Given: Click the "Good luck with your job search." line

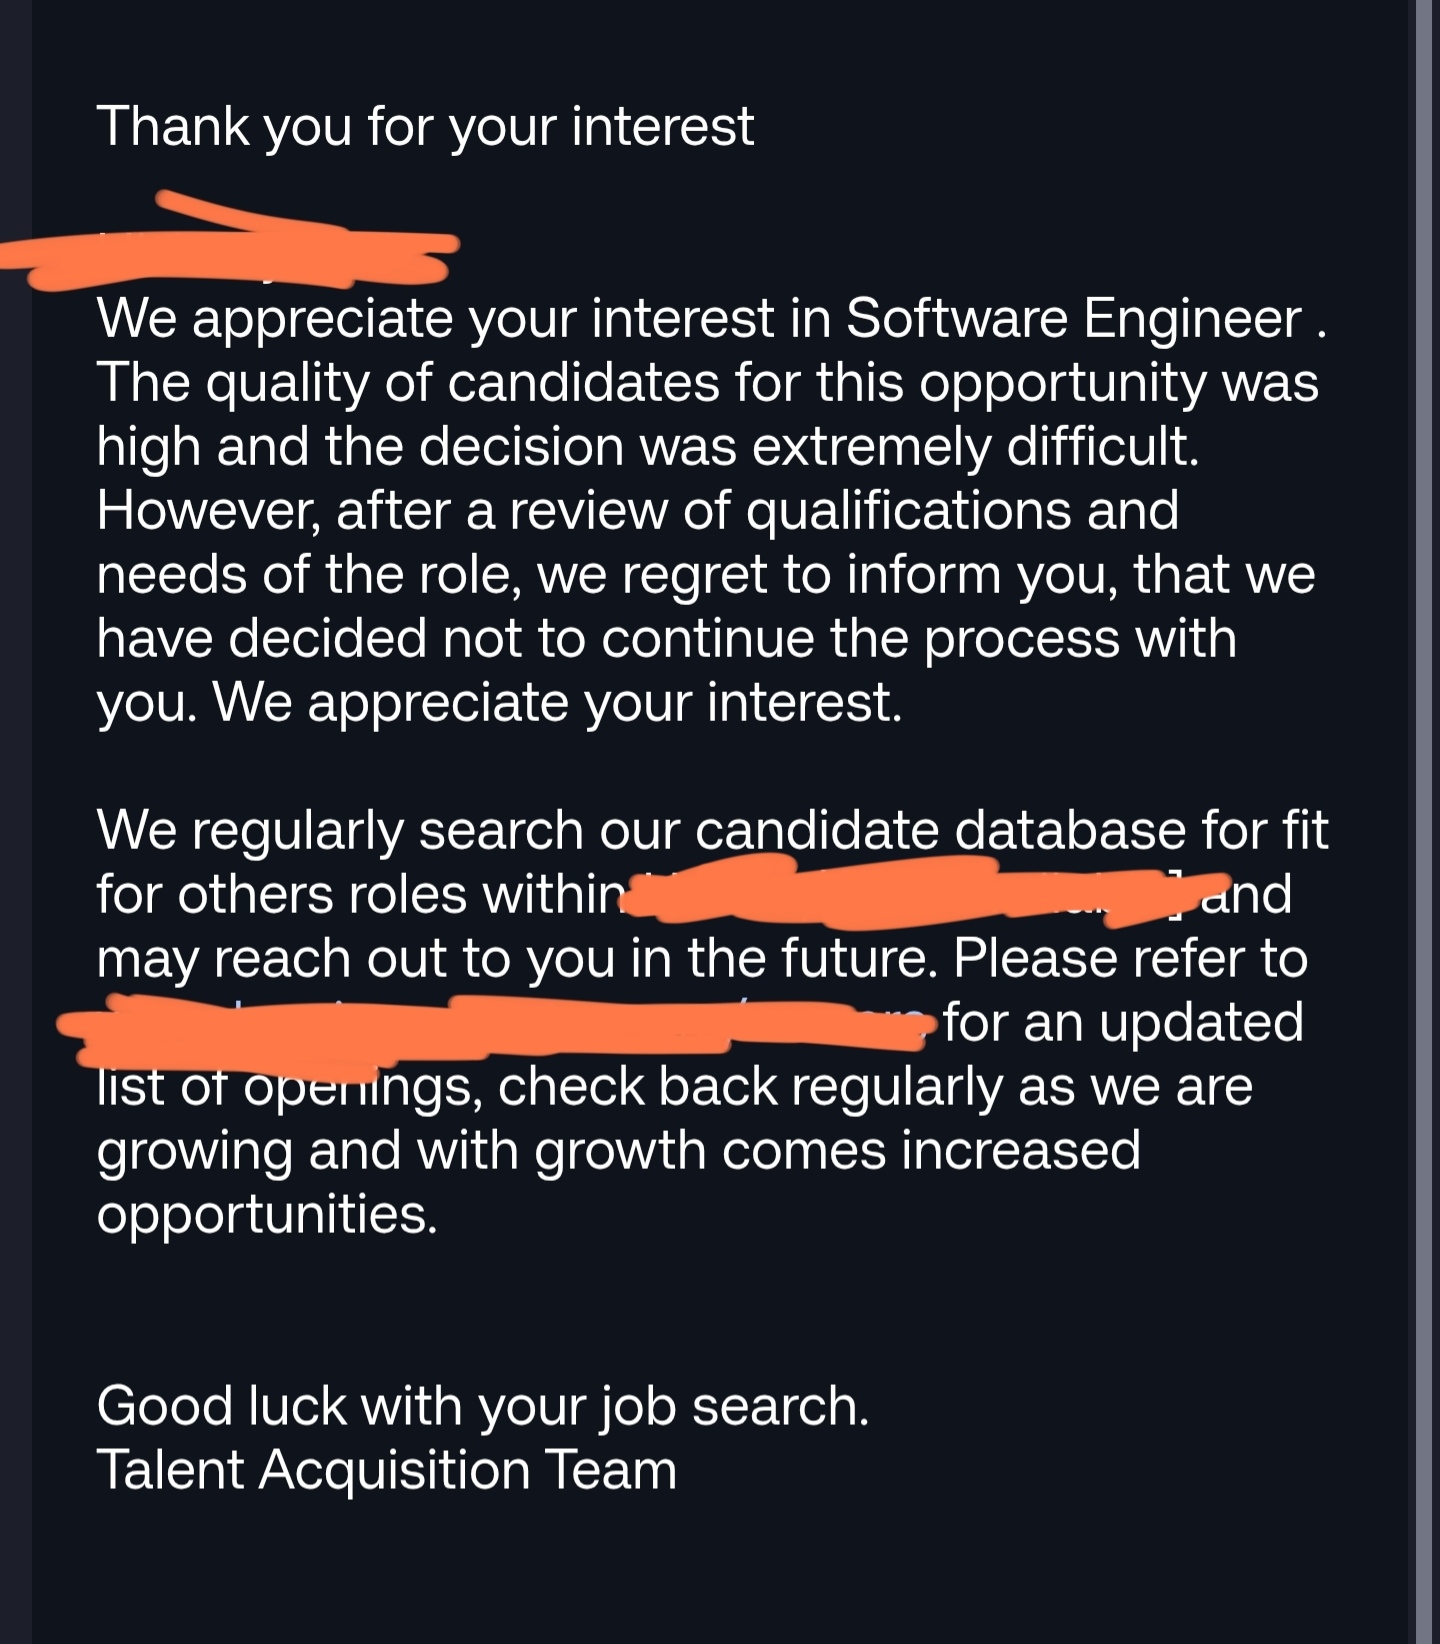Looking at the screenshot, I should point(483,1405).
